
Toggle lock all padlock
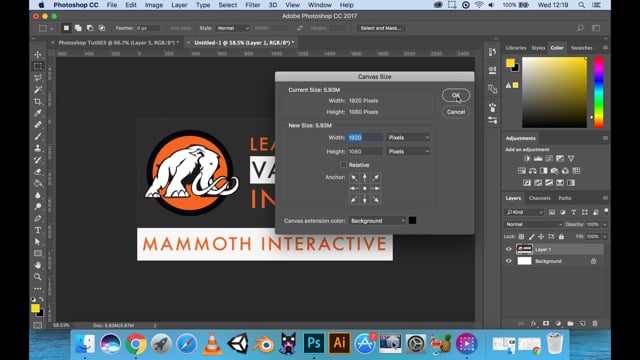561,236
